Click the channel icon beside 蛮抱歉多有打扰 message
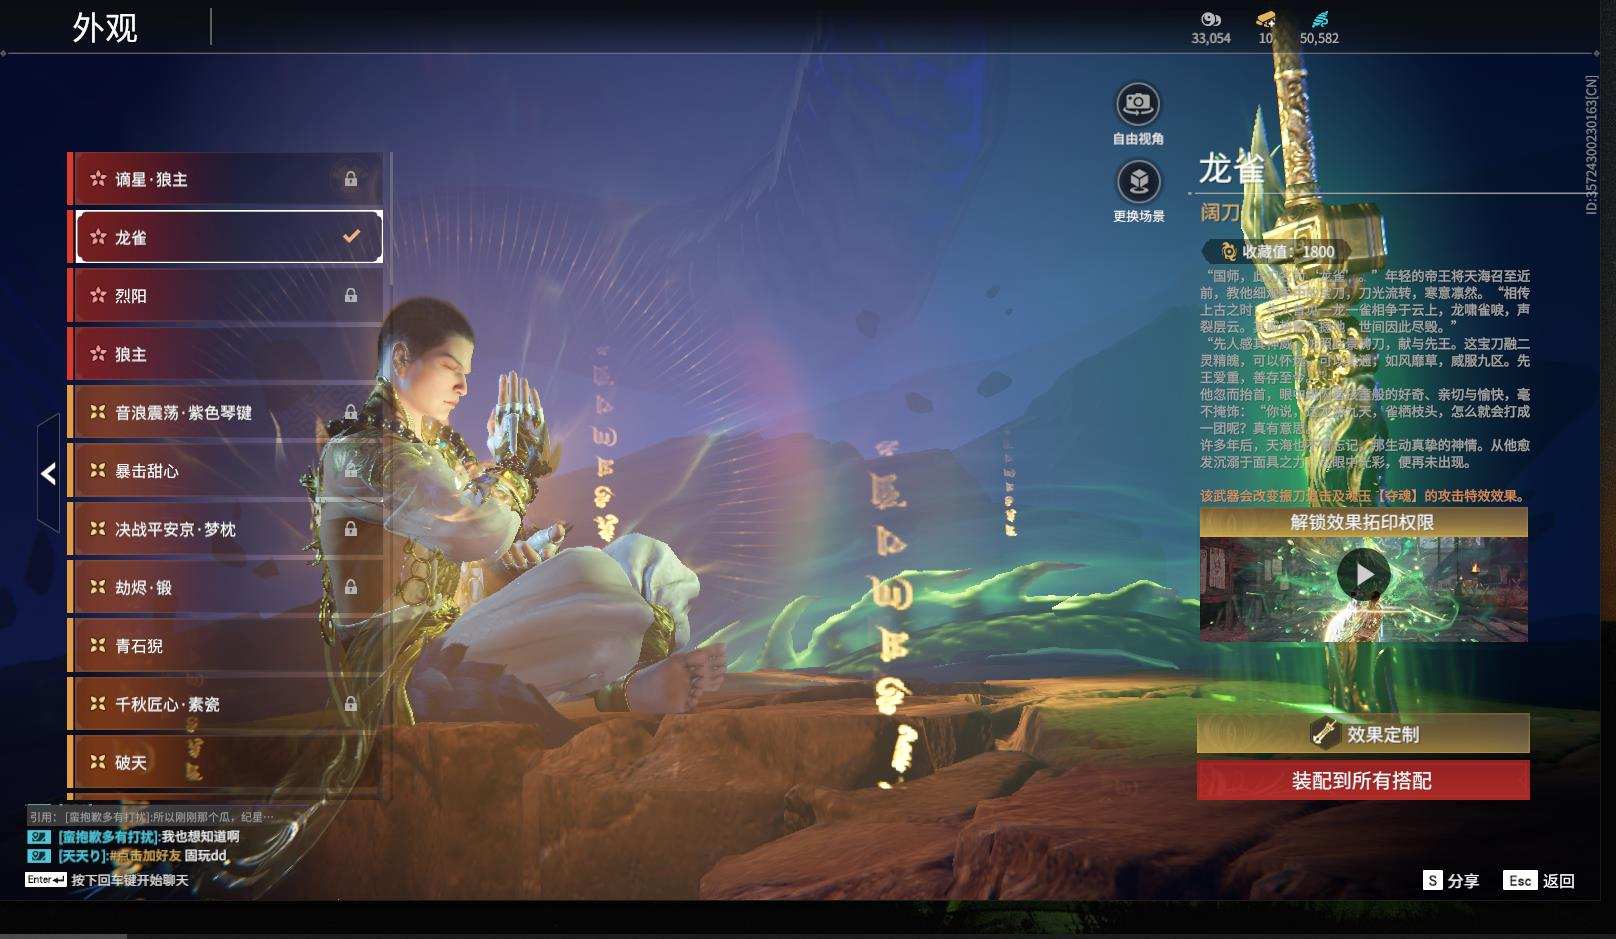This screenshot has height=939, width=1616. (39, 836)
